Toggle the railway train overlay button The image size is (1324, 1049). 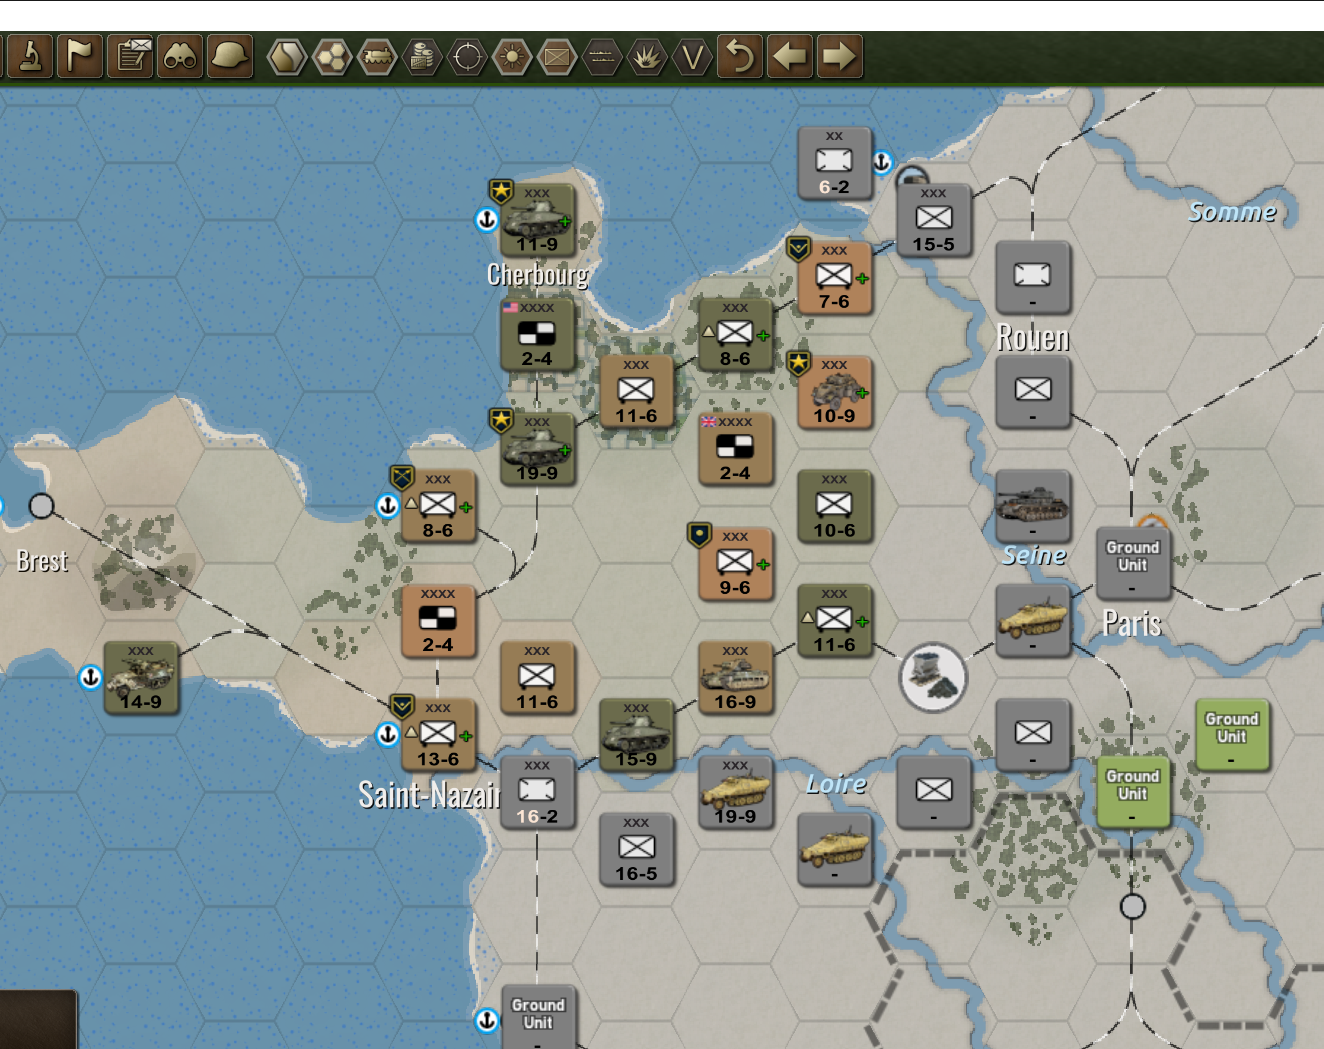378,57
